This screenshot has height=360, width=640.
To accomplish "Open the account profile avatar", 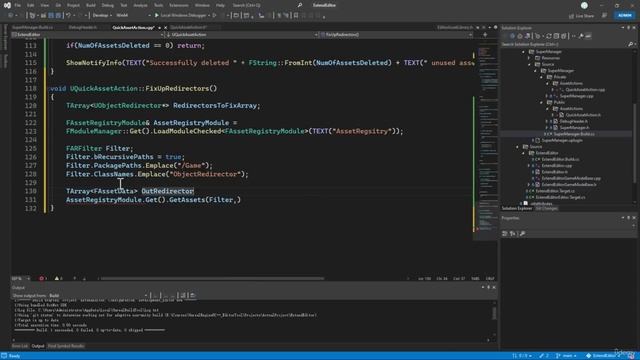I will [x=584, y=5].
